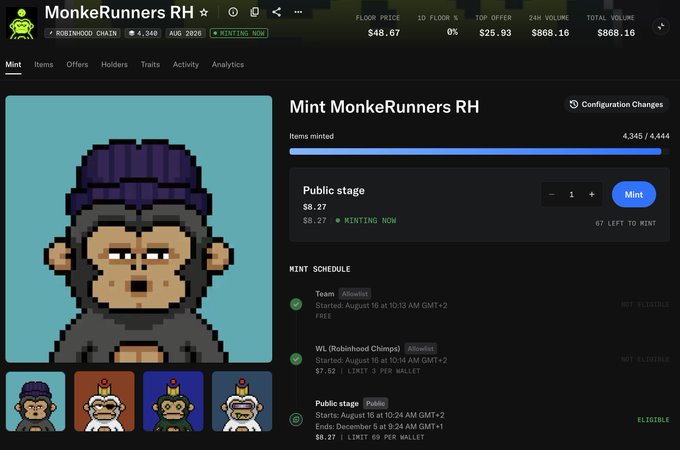Viewport: 680px width, 450px height.
Task: Click the top offer value $25.93
Action: pyautogui.click(x=495, y=33)
